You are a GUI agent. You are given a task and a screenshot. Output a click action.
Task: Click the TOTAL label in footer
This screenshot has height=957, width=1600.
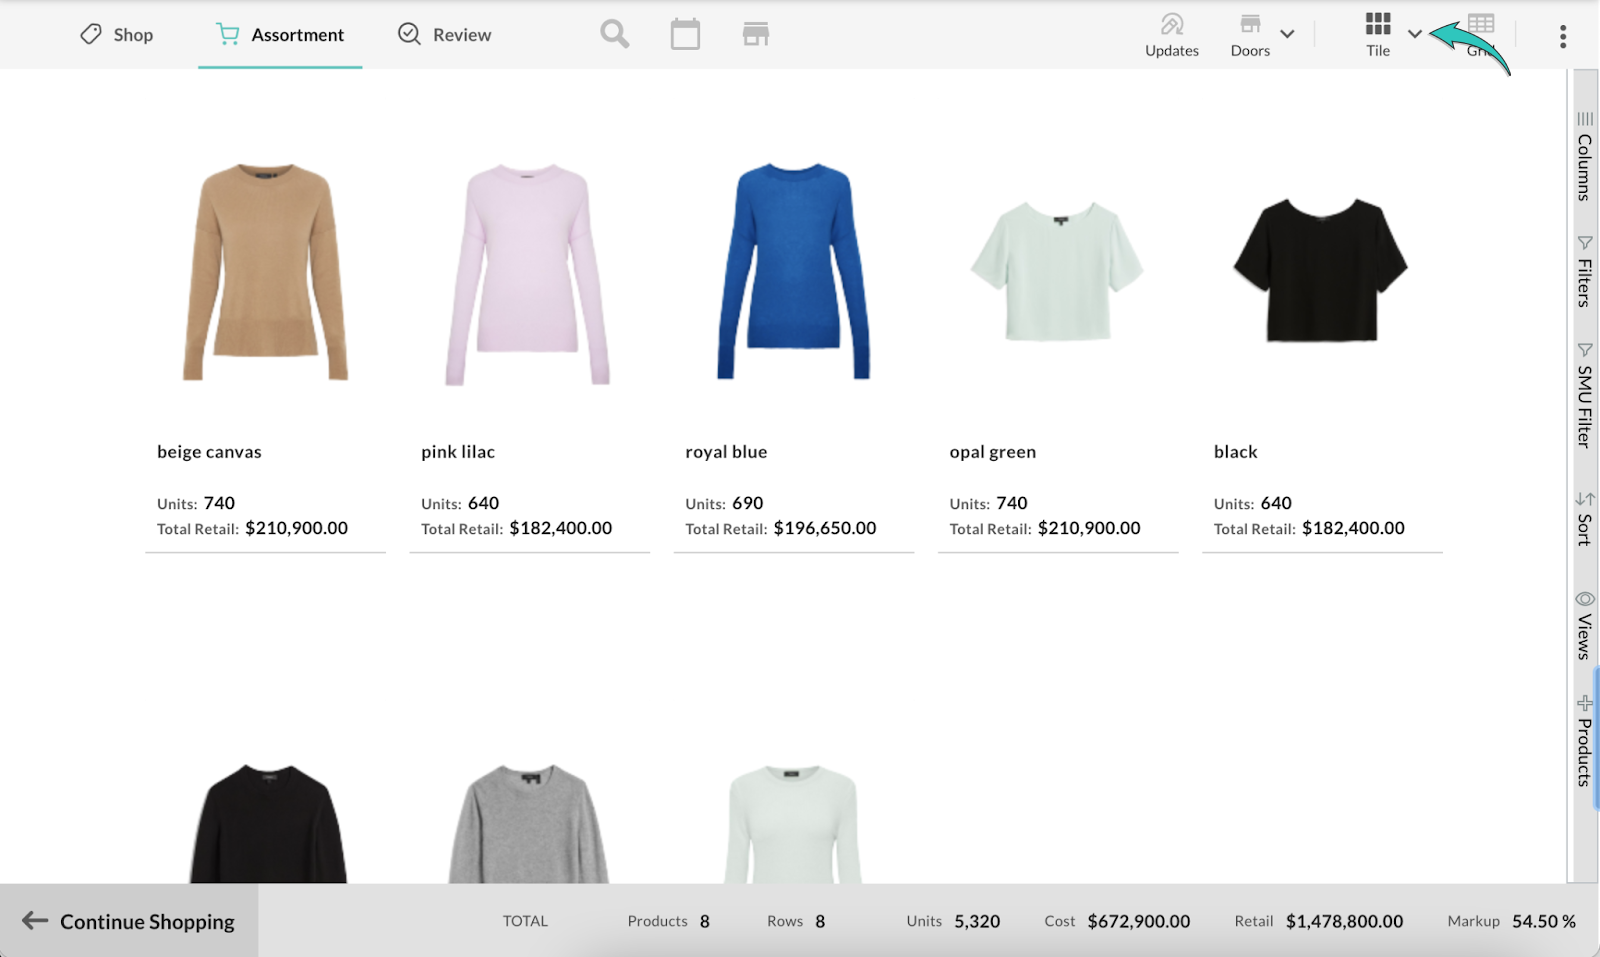point(525,921)
